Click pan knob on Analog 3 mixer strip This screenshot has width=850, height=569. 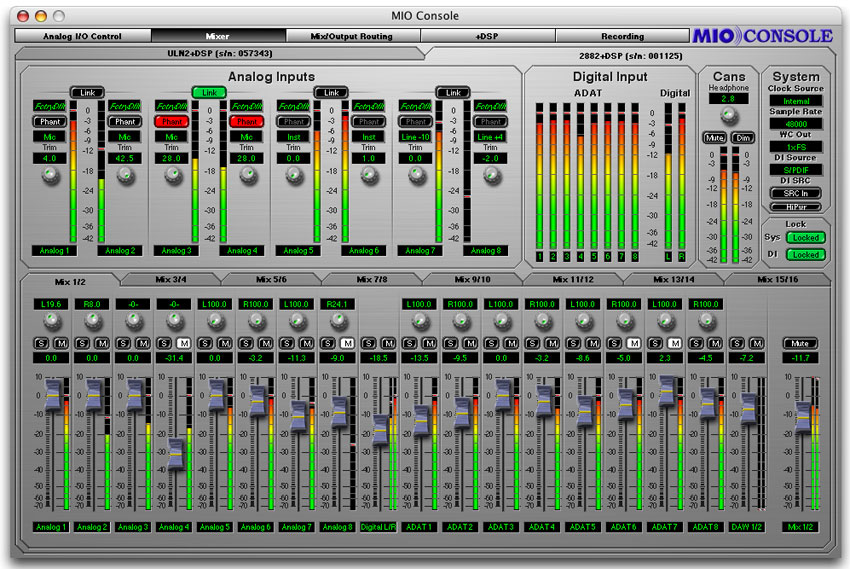[x=133, y=321]
